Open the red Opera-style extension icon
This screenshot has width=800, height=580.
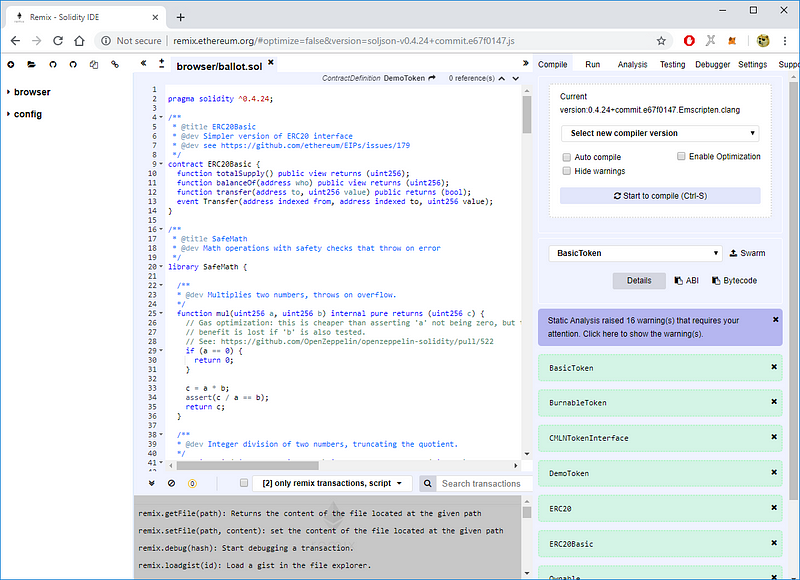click(689, 41)
